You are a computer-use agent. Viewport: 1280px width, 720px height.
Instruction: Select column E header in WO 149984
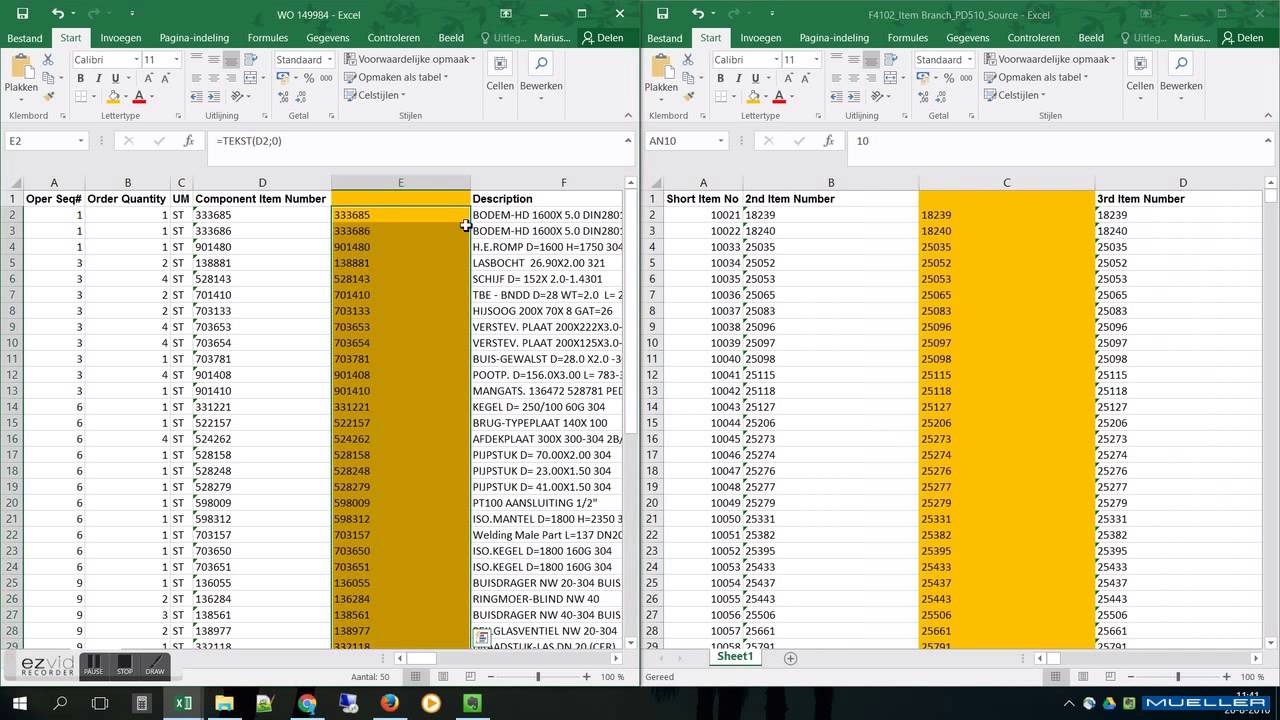(x=400, y=183)
